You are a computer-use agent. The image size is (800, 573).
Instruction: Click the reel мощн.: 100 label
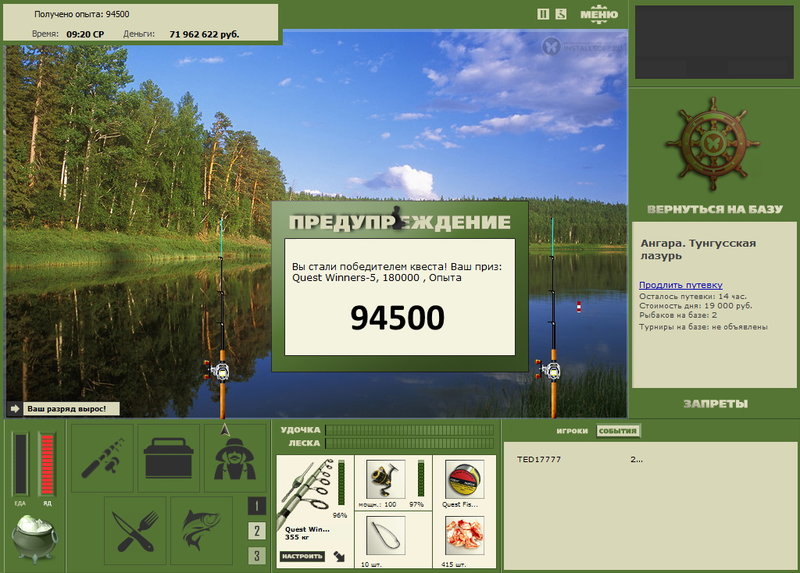(x=377, y=504)
